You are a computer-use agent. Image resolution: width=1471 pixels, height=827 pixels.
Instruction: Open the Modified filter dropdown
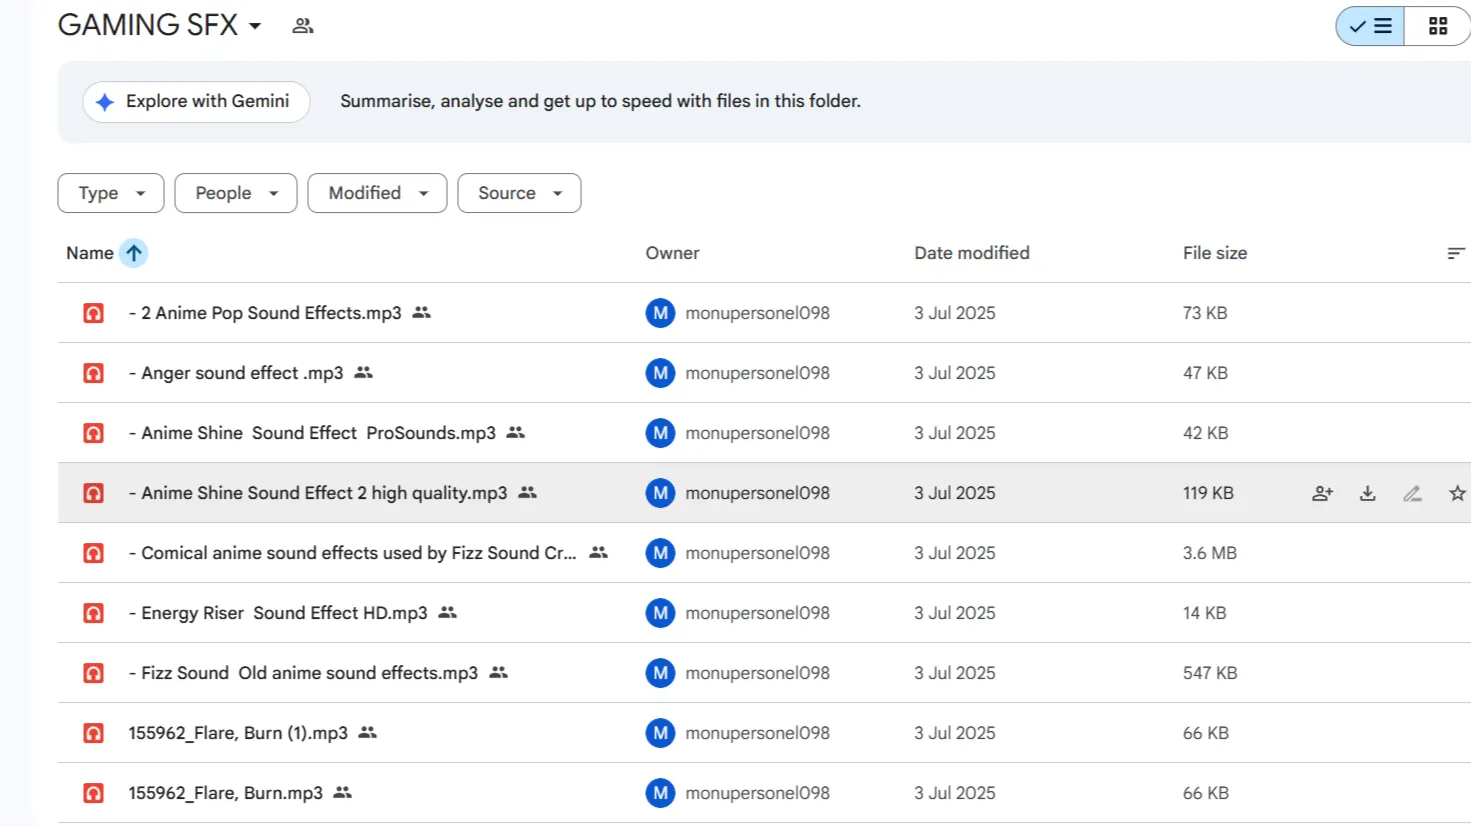(x=377, y=193)
